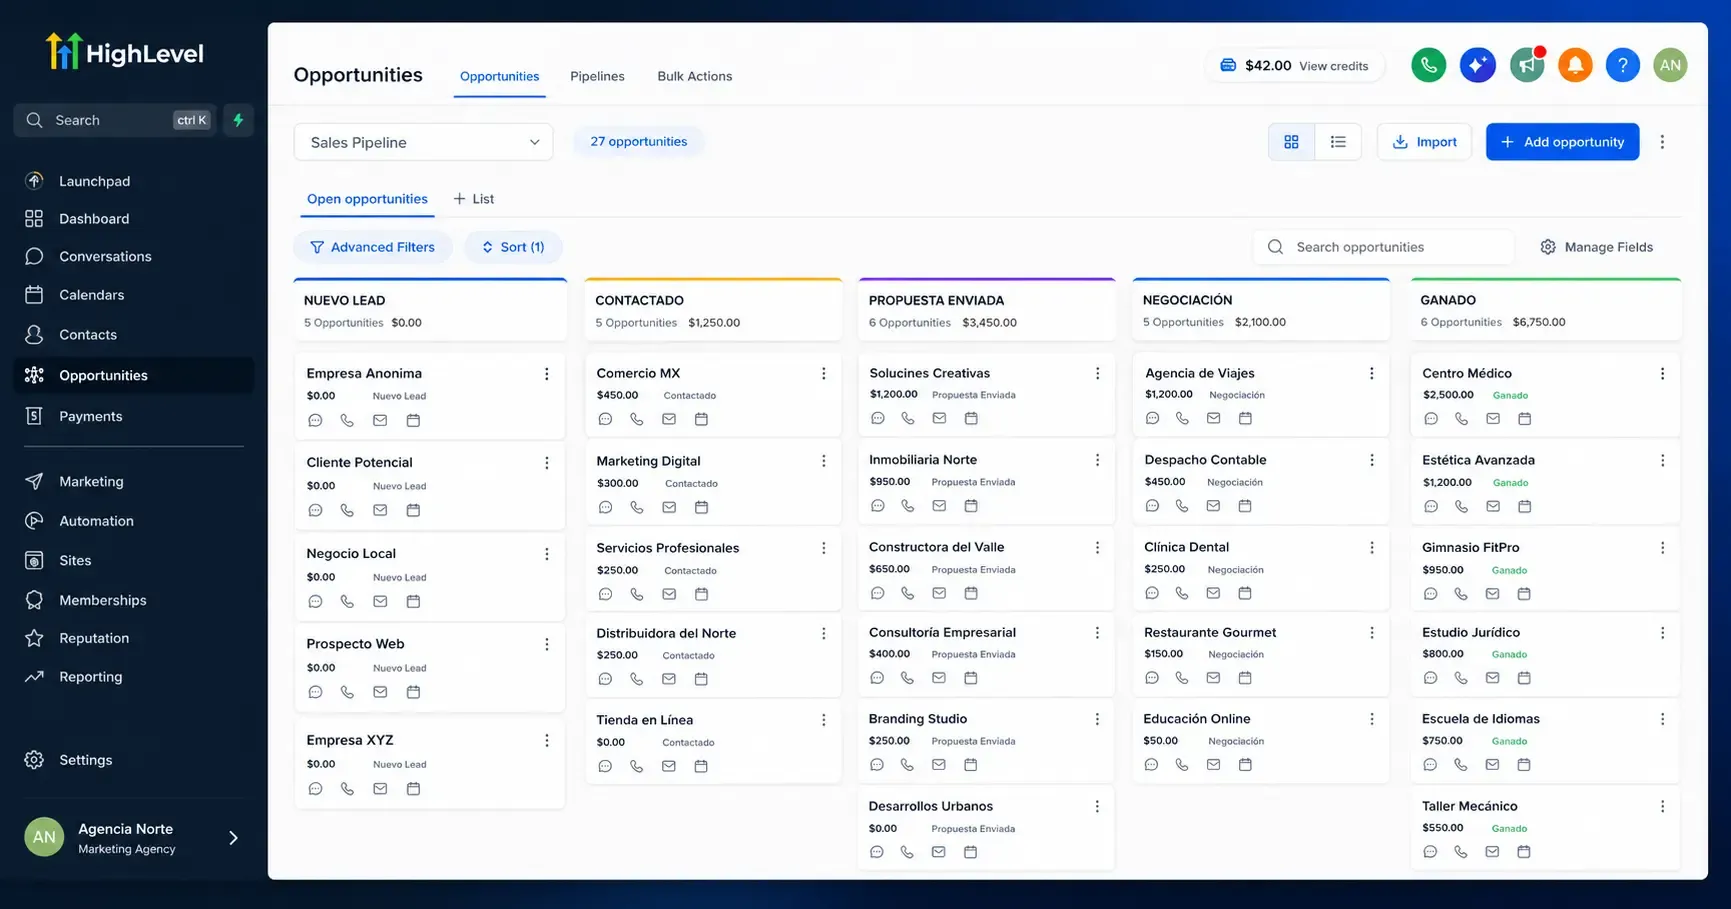Switch to list view layout
This screenshot has height=909, width=1731.
[1338, 142]
